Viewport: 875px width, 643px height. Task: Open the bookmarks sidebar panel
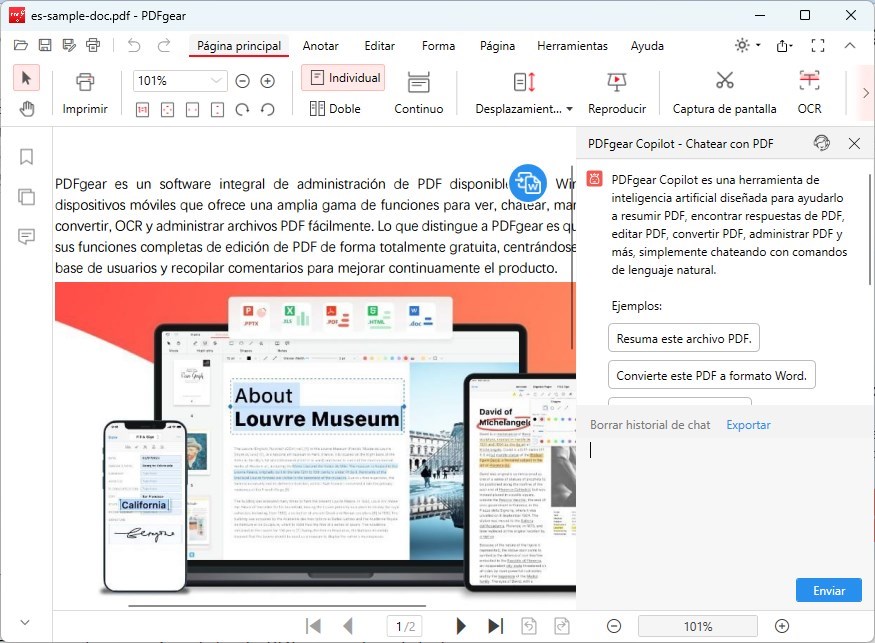[x=27, y=157]
